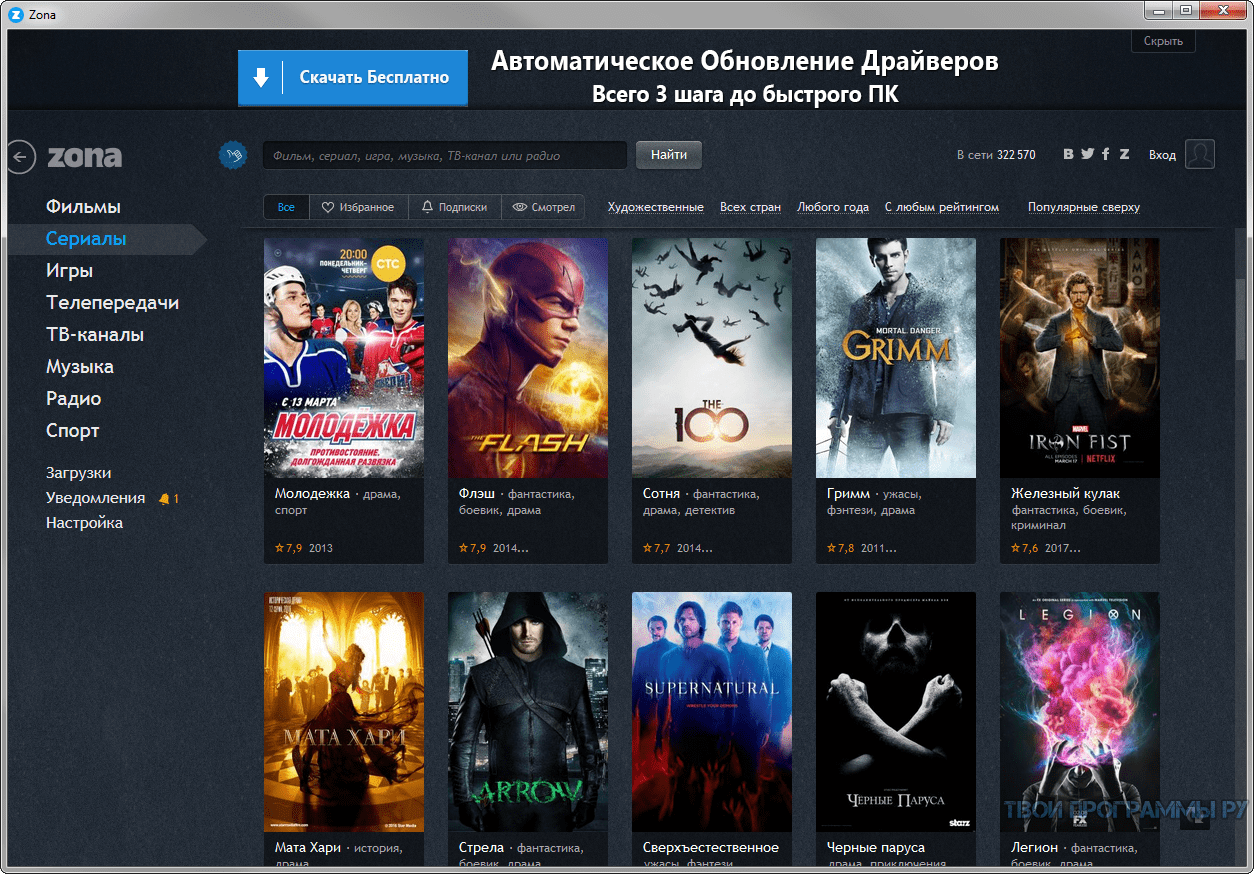Open the С любым рейтингом rating filter

pyautogui.click(x=942, y=207)
